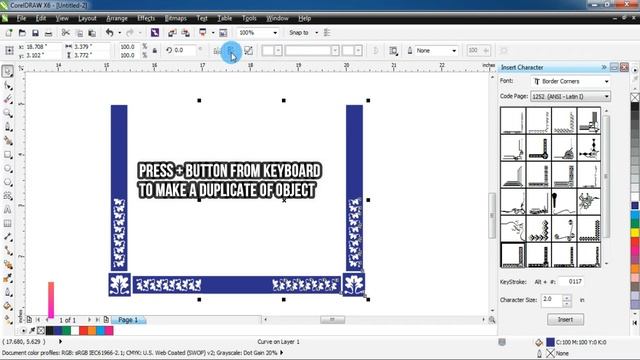Collapse the Insert Character docker with chevrons
640x360 pixels.
point(604,67)
